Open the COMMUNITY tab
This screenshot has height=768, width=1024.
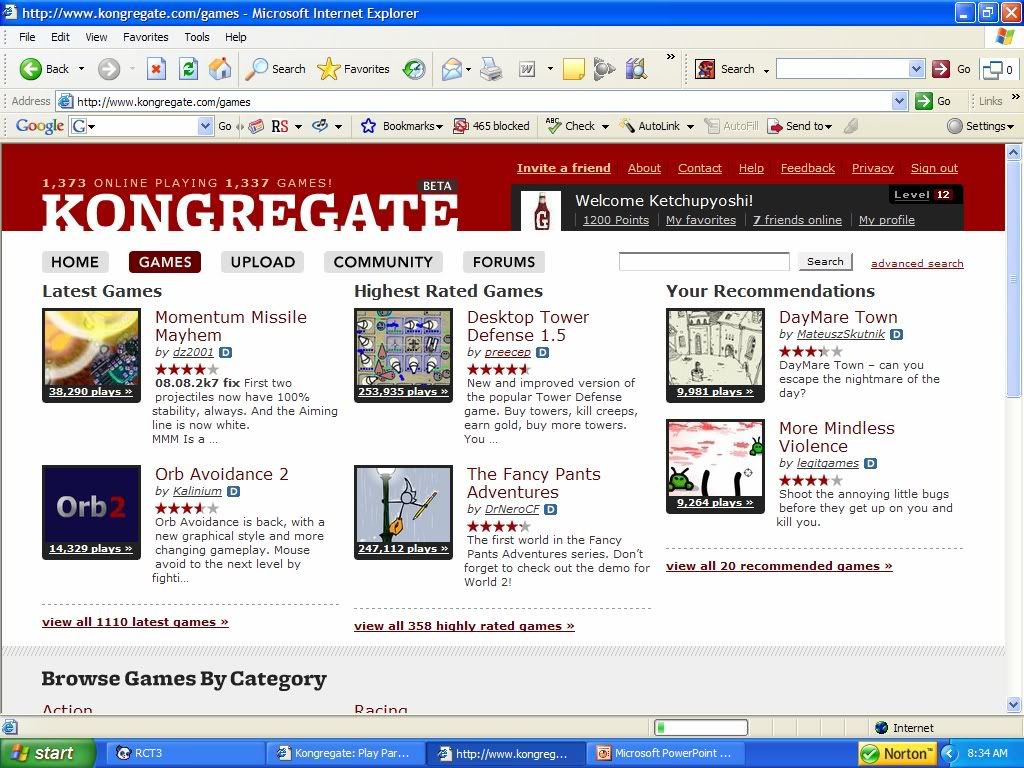(383, 262)
